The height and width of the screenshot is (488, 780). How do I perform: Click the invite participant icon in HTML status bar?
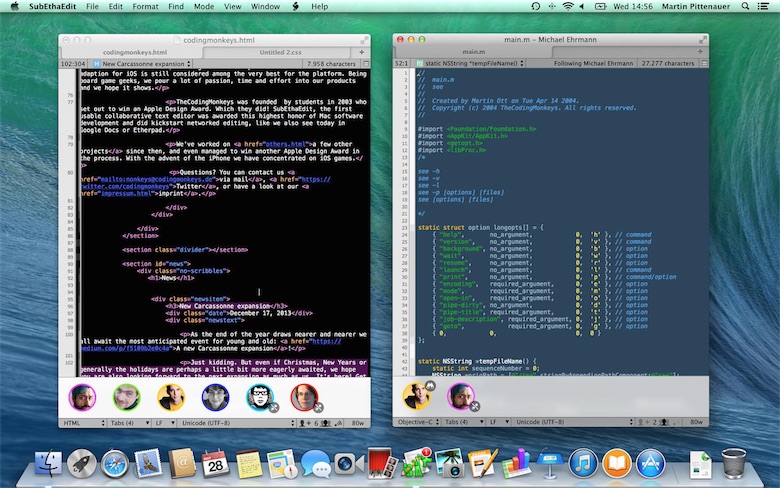[303, 423]
